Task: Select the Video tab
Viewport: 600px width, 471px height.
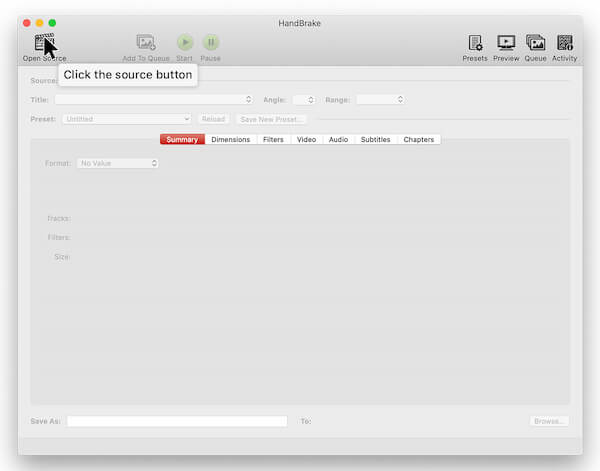Action: tap(306, 139)
